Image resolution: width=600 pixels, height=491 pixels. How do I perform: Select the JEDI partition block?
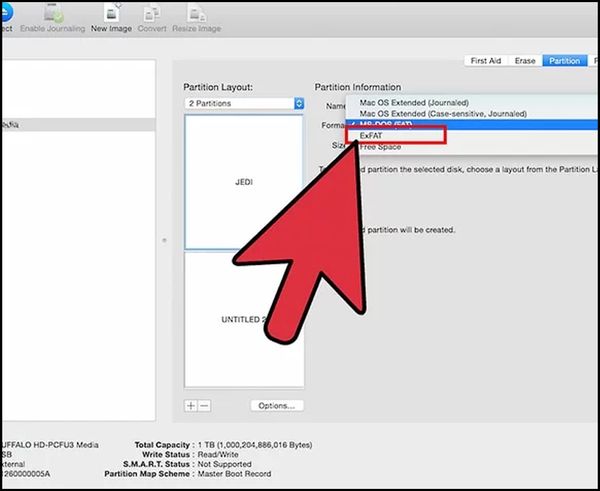245,183
